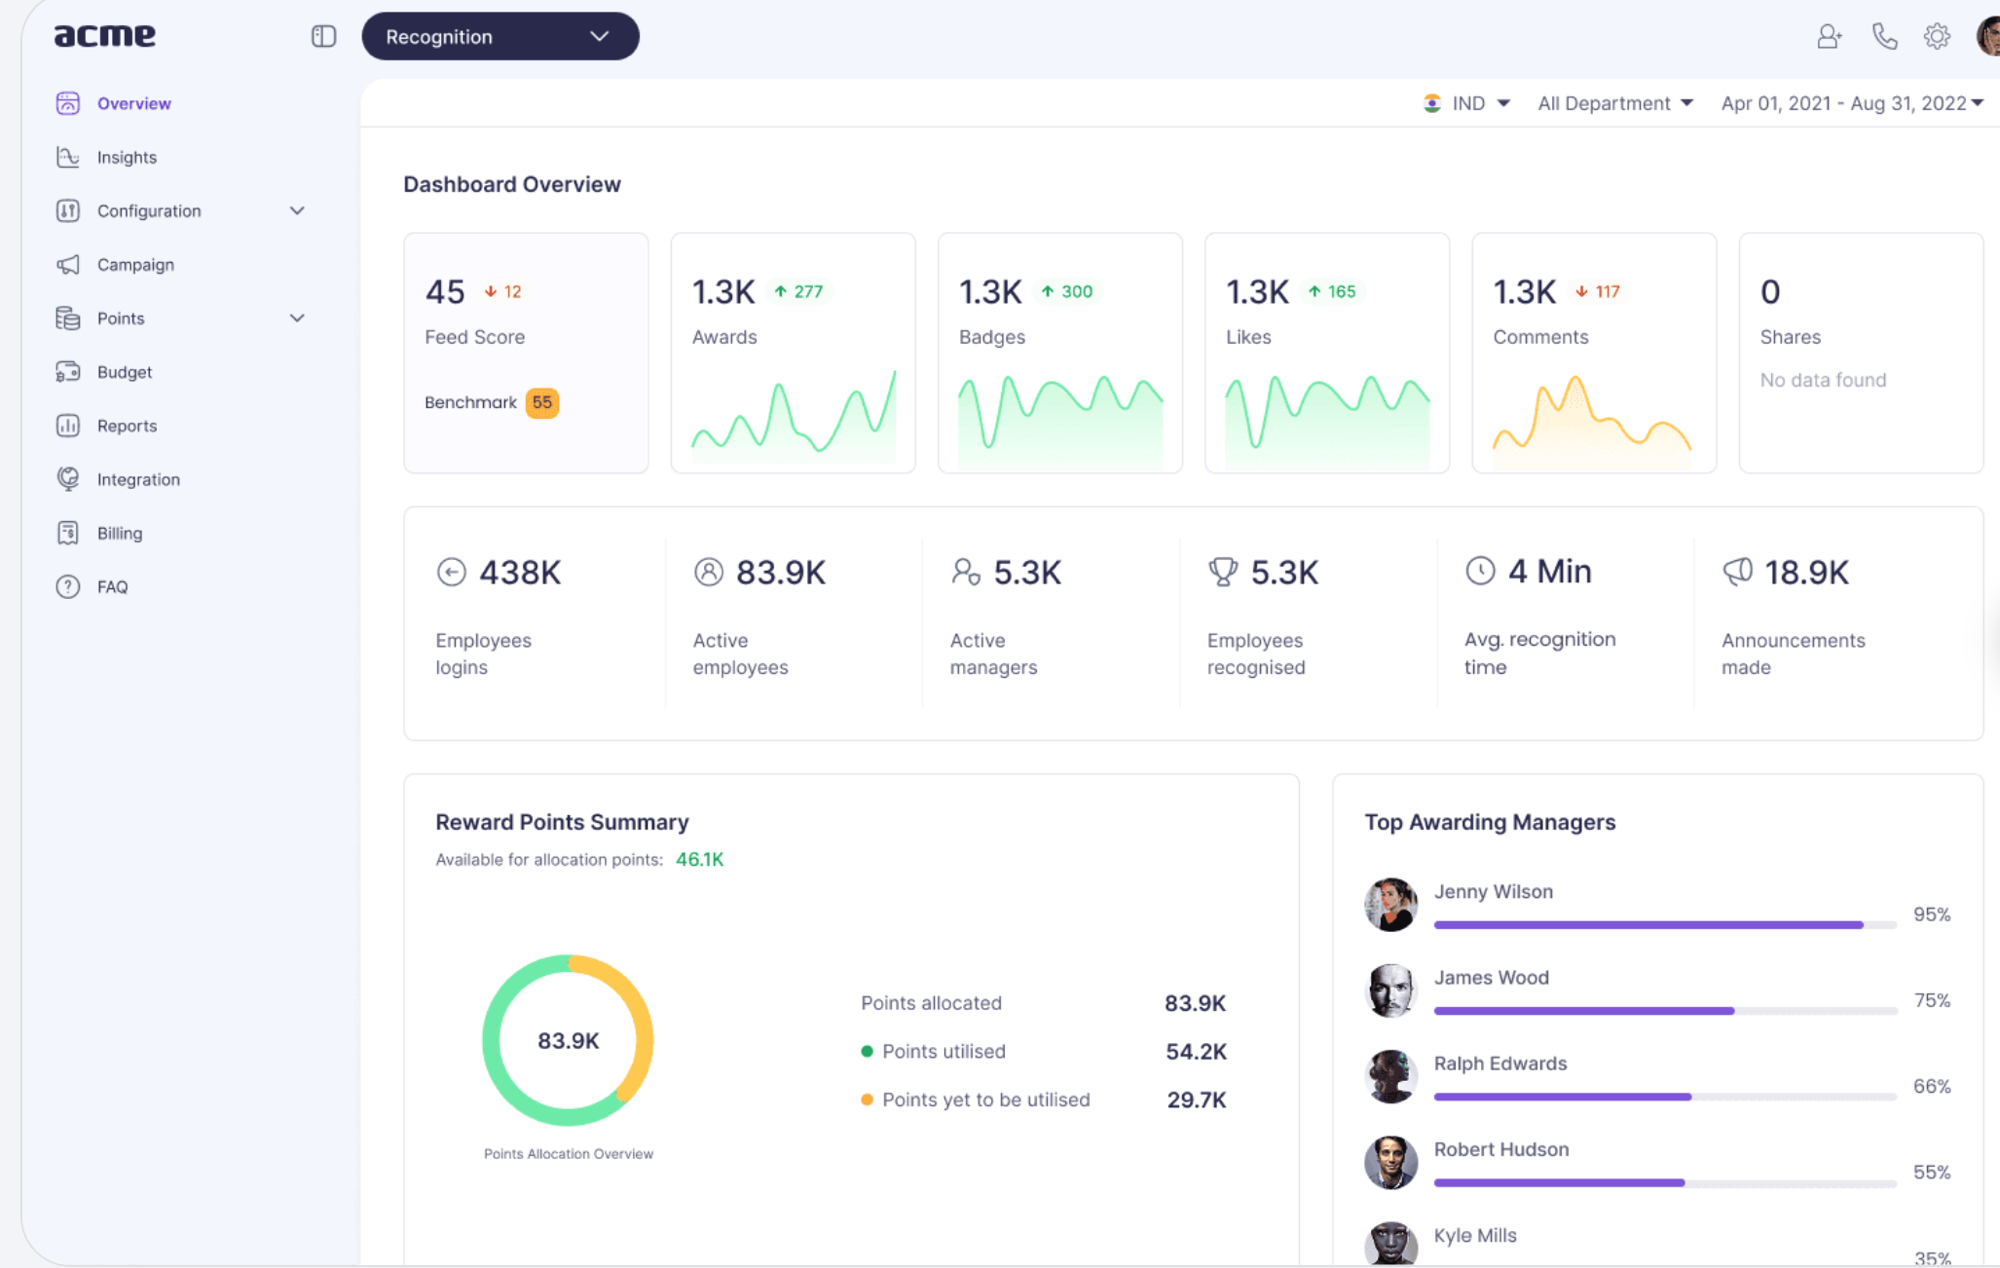This screenshot has height=1268, width=2000.
Task: Expand the Configuration submenu chevron
Action: [297, 211]
